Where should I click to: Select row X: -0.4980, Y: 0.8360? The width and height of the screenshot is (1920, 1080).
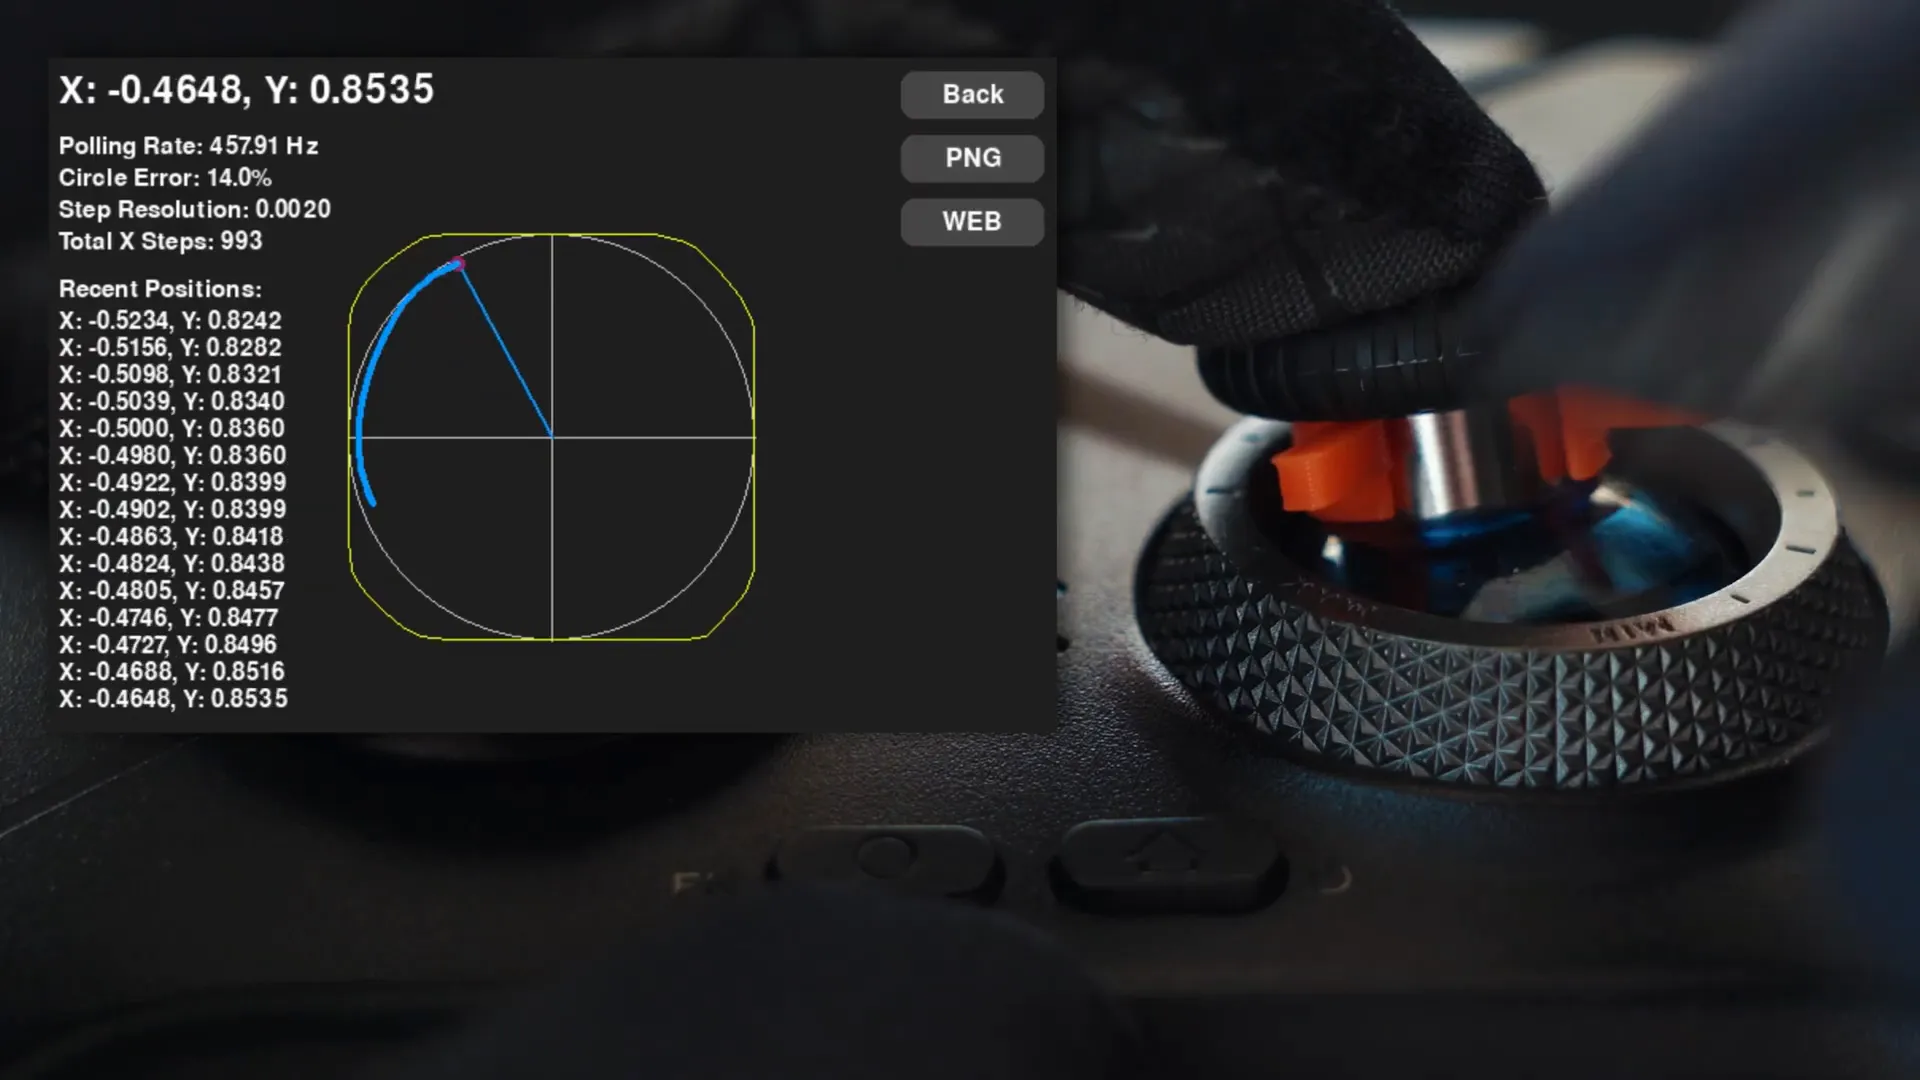(172, 456)
